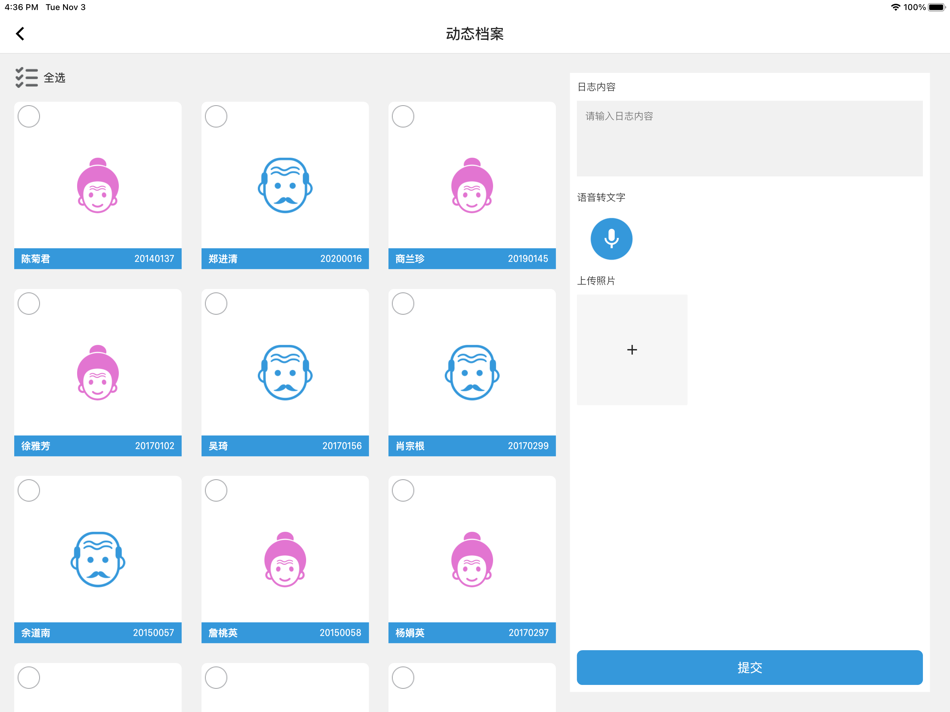Open 徐雅芳's pink avatar

tap(98, 373)
